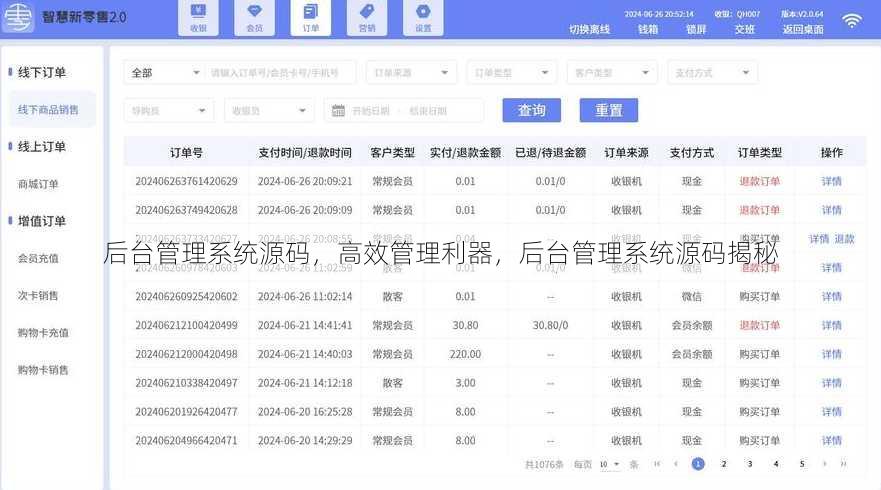Viewport: 881px width, 490px height.
Task: Select 次卡销售 in sidebar
Action: click(38, 295)
